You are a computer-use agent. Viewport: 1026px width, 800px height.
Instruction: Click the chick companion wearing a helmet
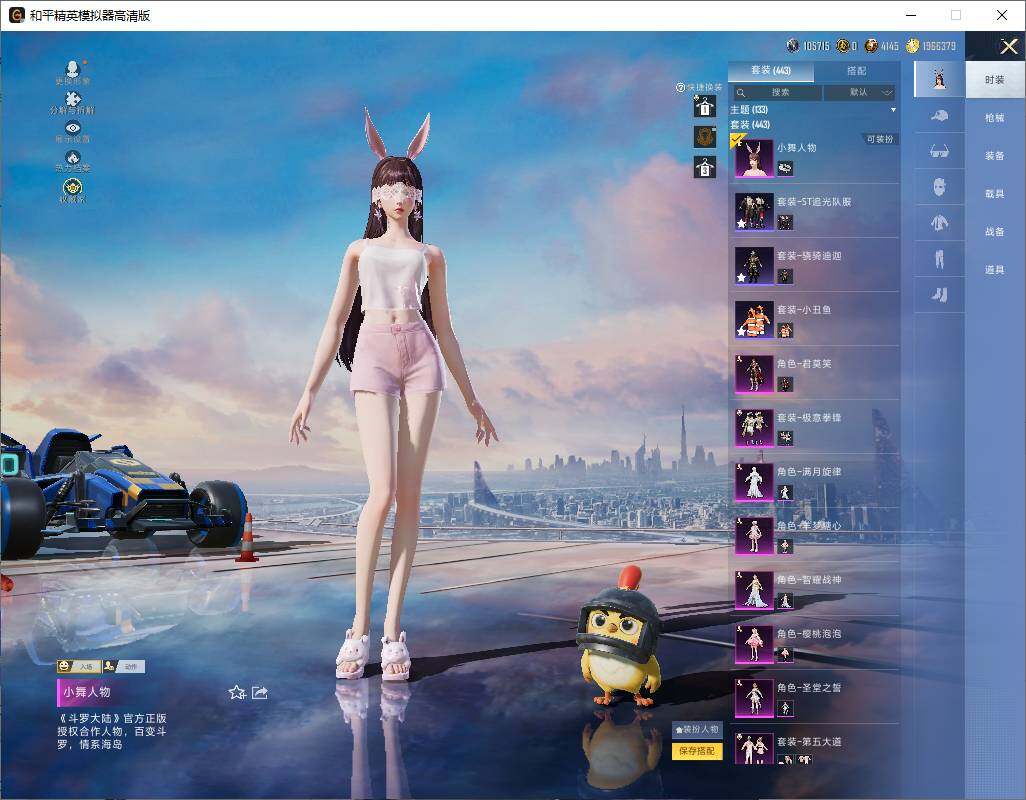620,638
